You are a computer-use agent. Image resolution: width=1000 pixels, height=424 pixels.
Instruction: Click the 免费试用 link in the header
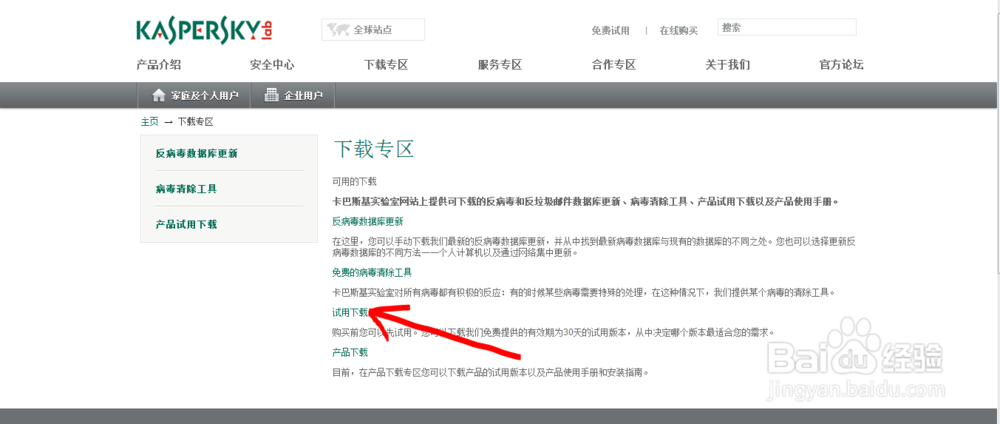click(x=610, y=31)
